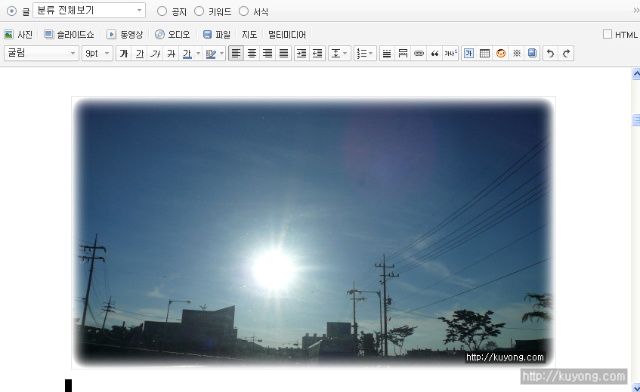Viewport: 640px width, 392px height.
Task: Insert a horizontal divider line
Action: (387, 53)
